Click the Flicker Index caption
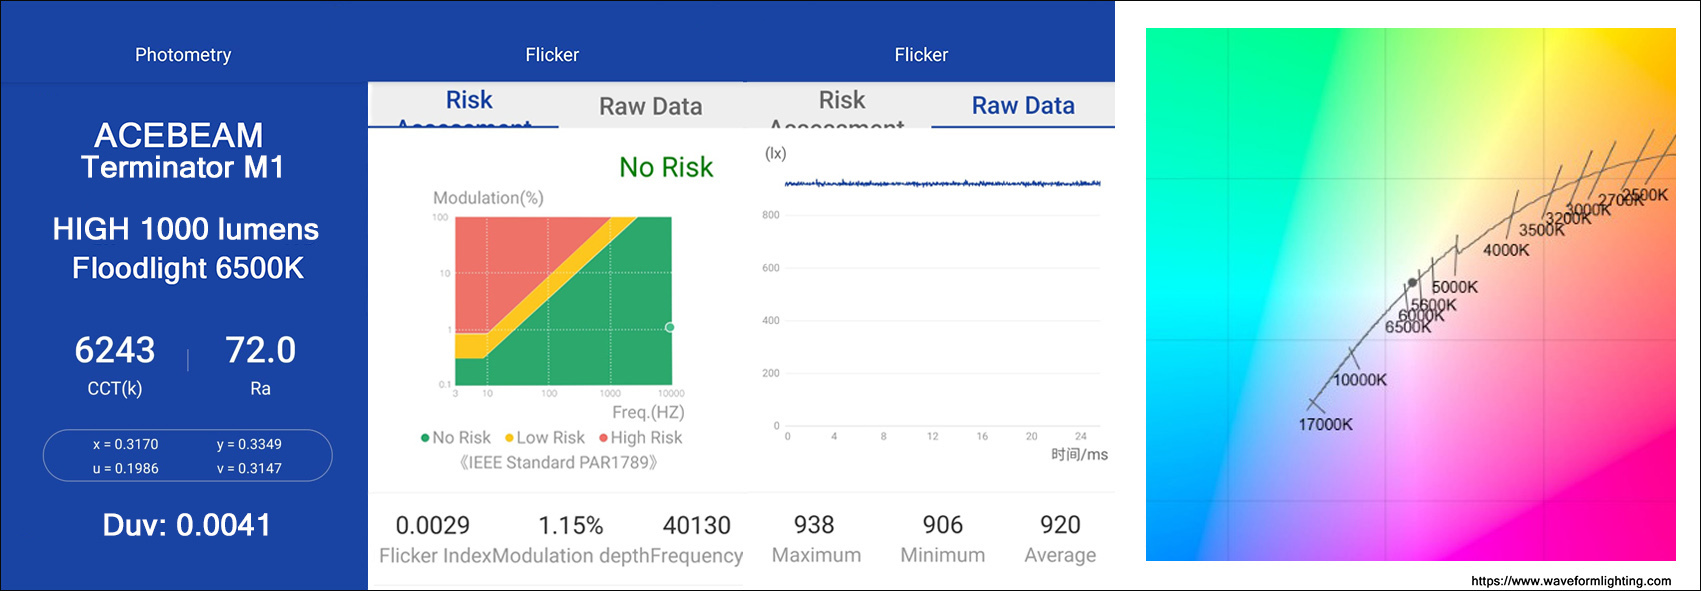The height and width of the screenshot is (591, 1701). coord(435,556)
